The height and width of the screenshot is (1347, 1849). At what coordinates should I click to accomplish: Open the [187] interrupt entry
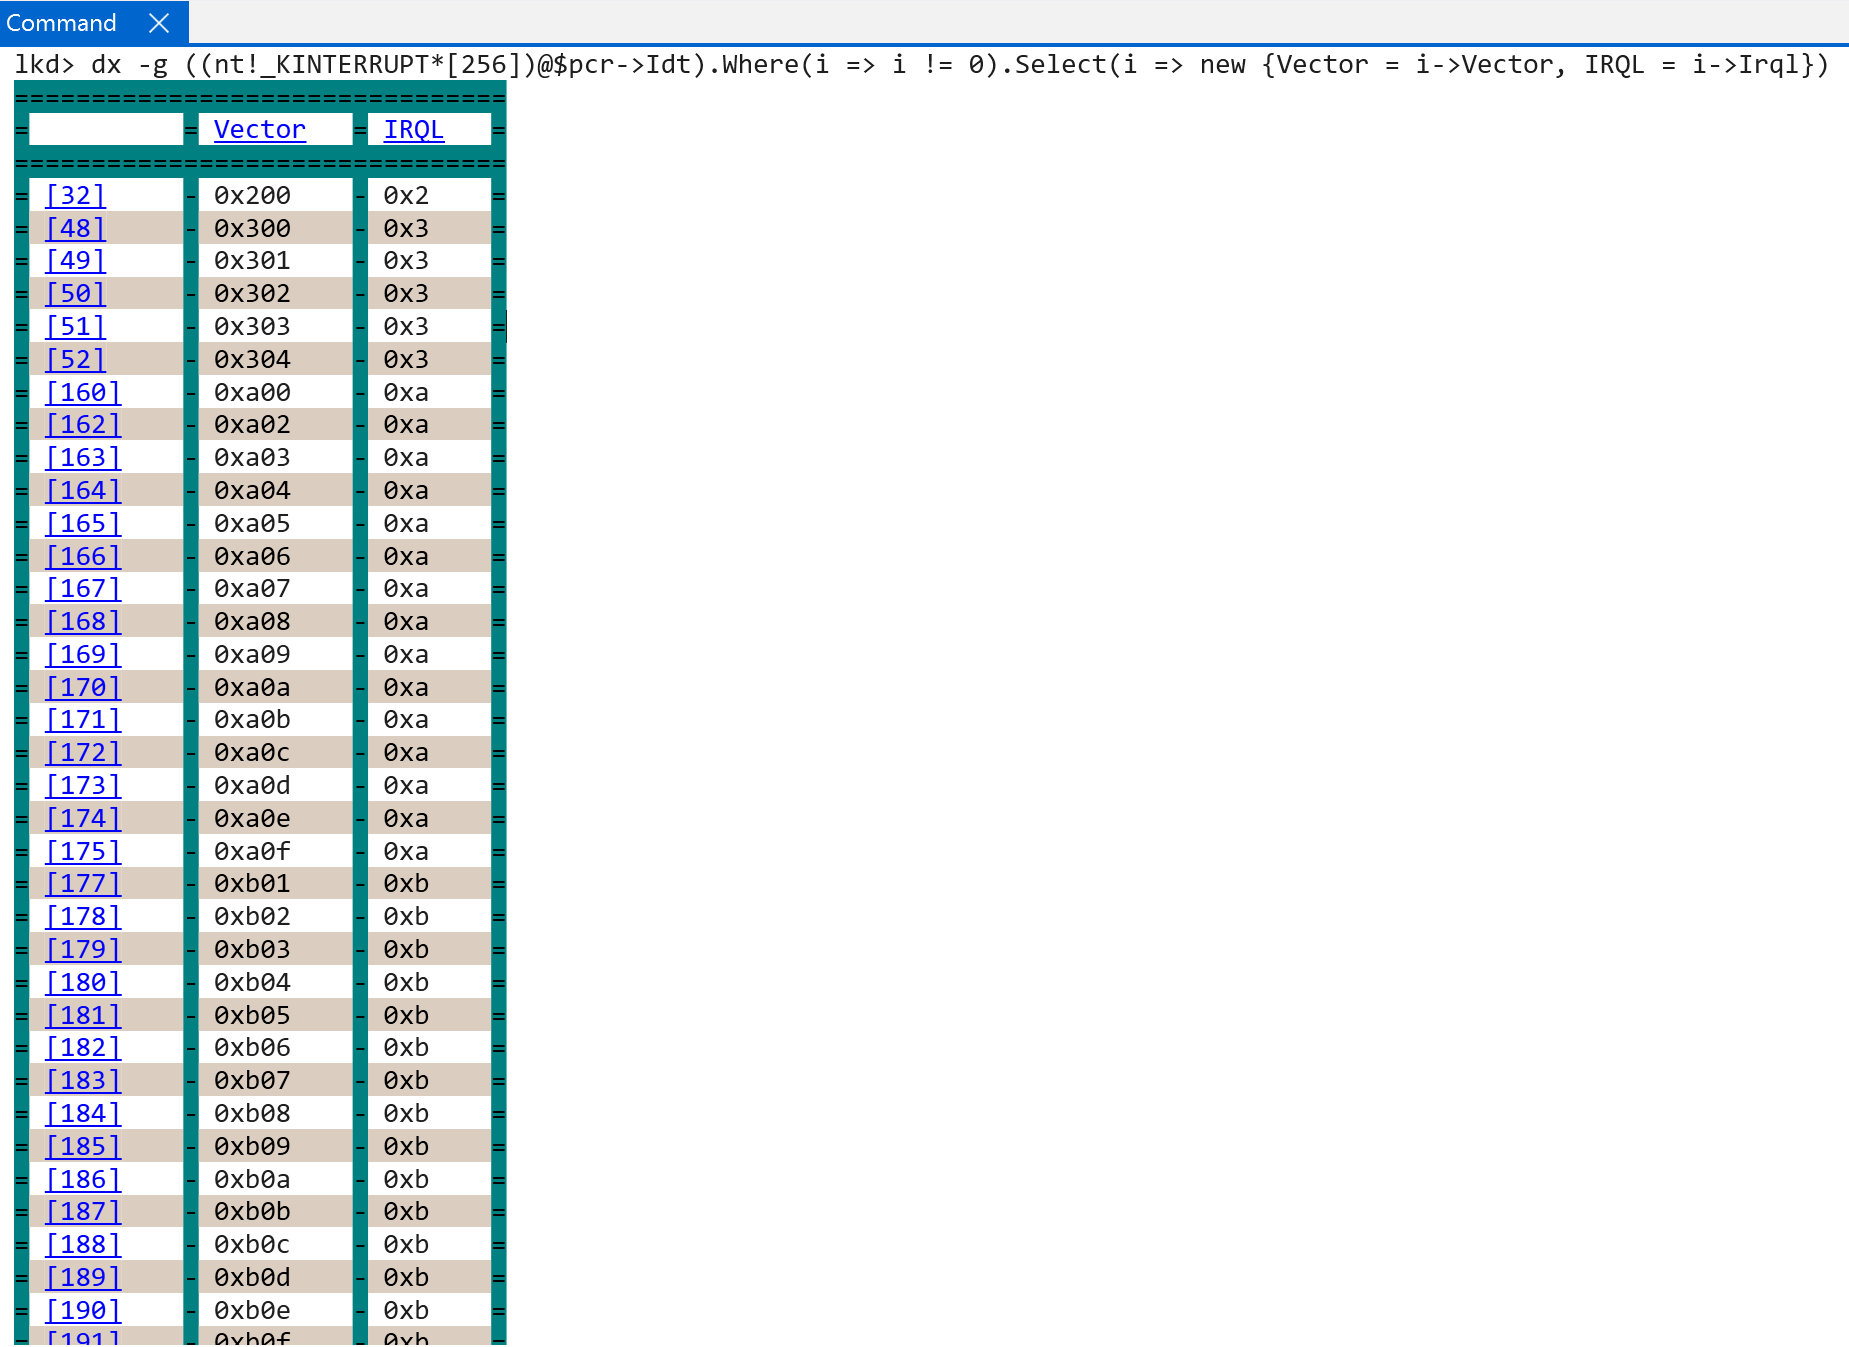tap(83, 1212)
